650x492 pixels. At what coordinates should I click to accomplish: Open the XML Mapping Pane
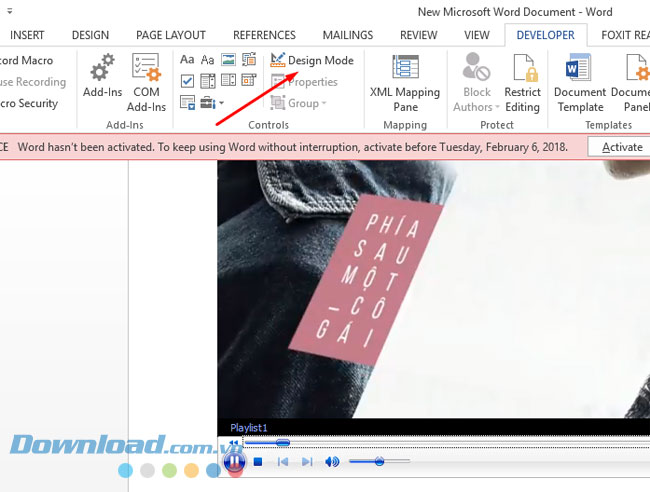coord(405,83)
